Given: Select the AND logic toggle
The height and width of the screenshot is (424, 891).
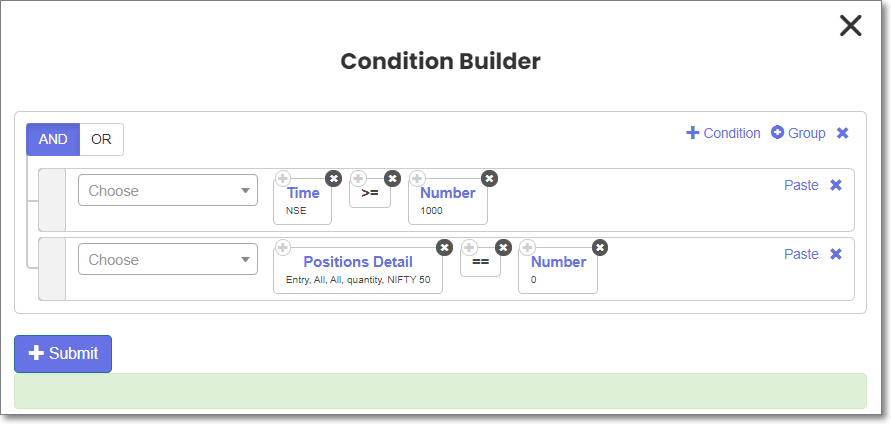Looking at the screenshot, I should coord(53,139).
